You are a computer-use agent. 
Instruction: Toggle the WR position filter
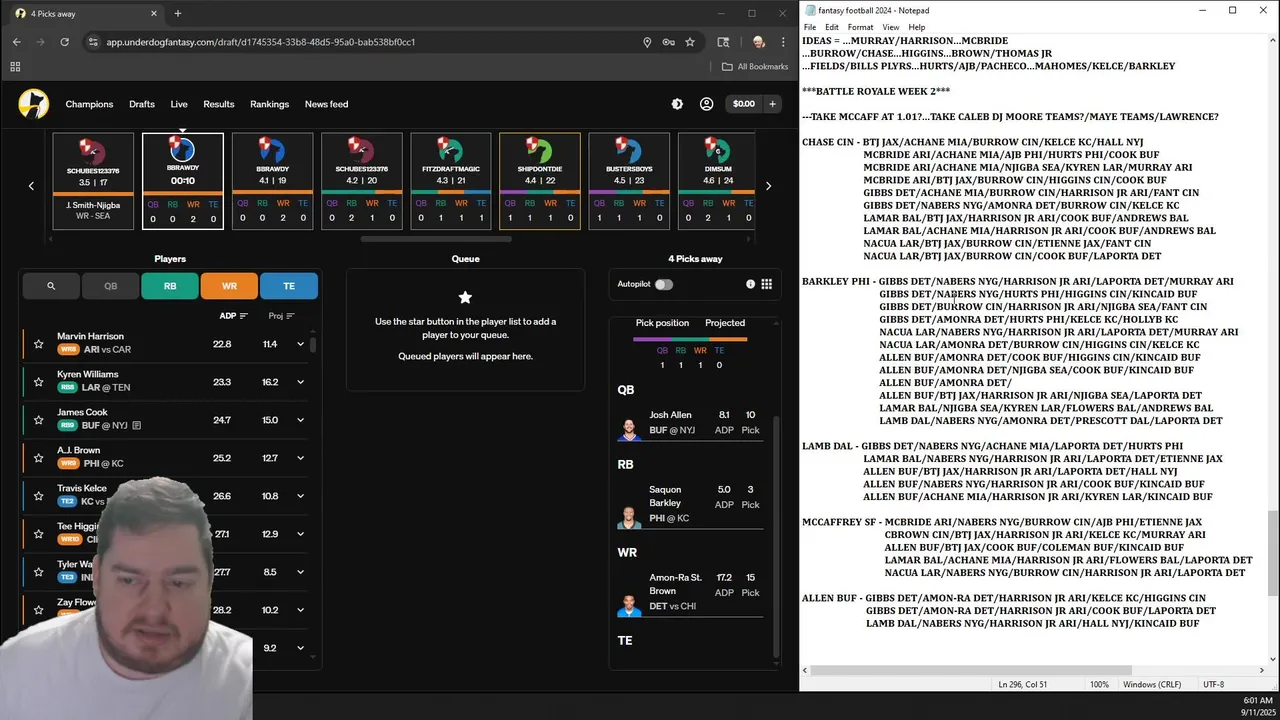point(229,286)
